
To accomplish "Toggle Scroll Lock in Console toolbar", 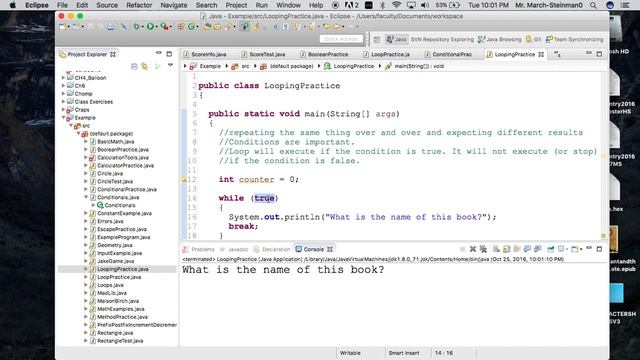I will pos(507,249).
